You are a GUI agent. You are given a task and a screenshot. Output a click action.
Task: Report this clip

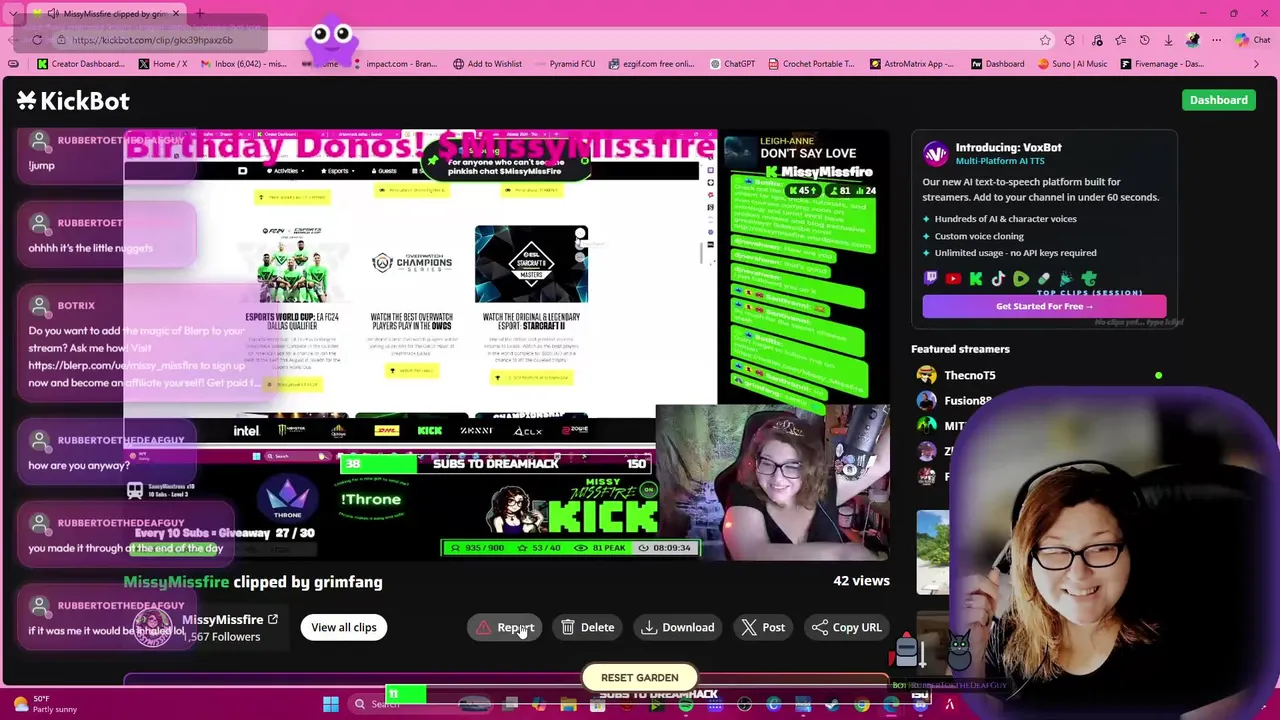coord(505,627)
